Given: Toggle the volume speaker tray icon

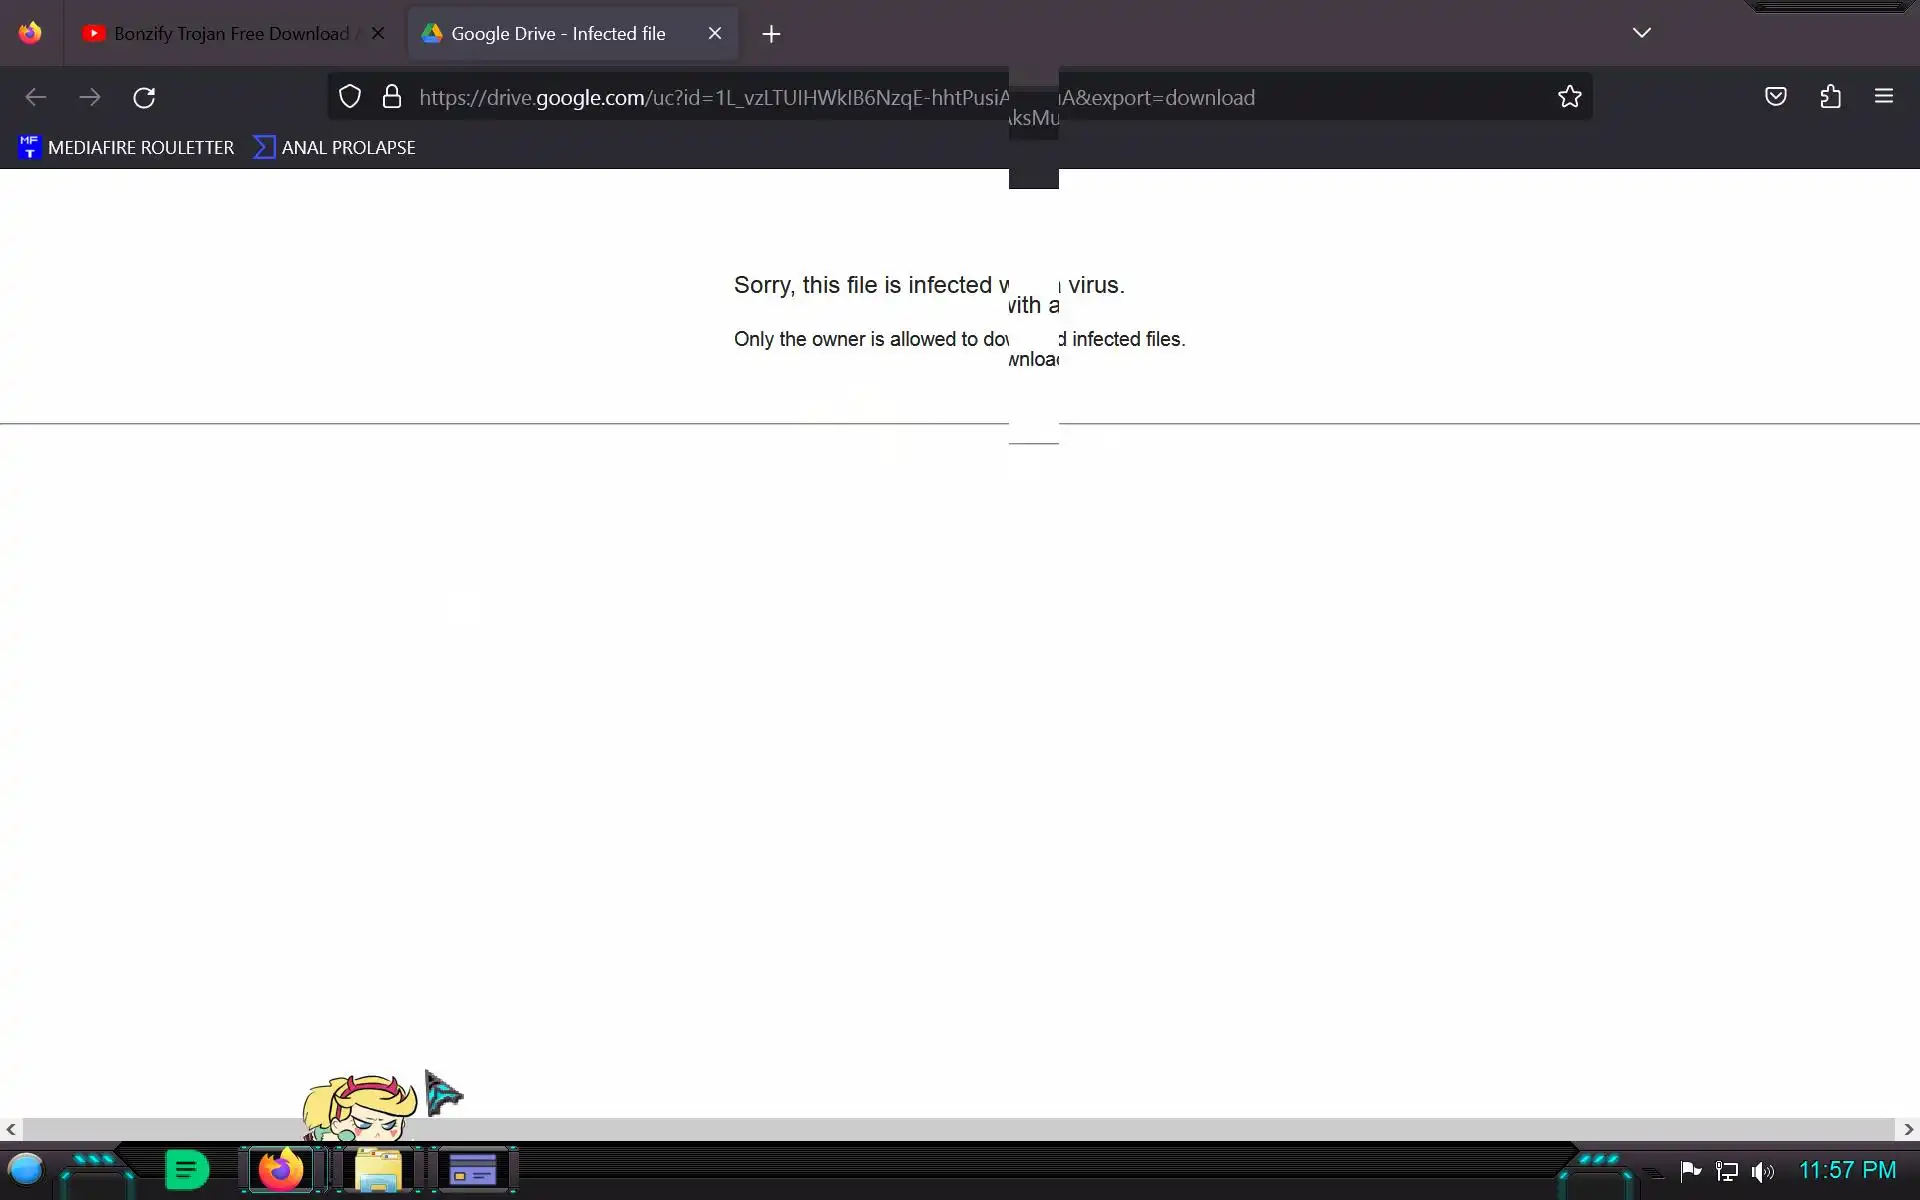Looking at the screenshot, I should (x=1762, y=1171).
